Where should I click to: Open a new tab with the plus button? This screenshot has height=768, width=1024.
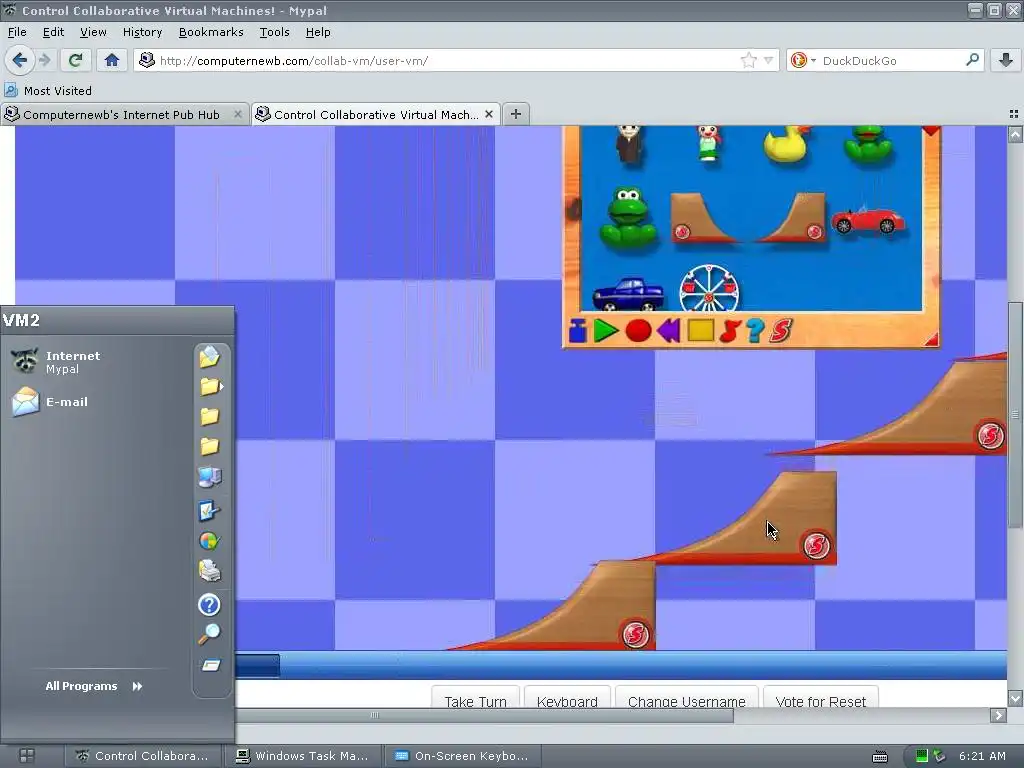[515, 114]
